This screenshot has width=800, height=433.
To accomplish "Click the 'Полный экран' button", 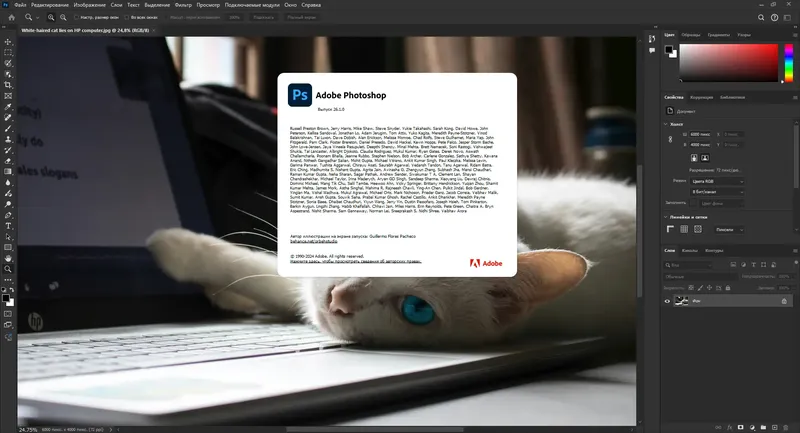I will point(301,17).
